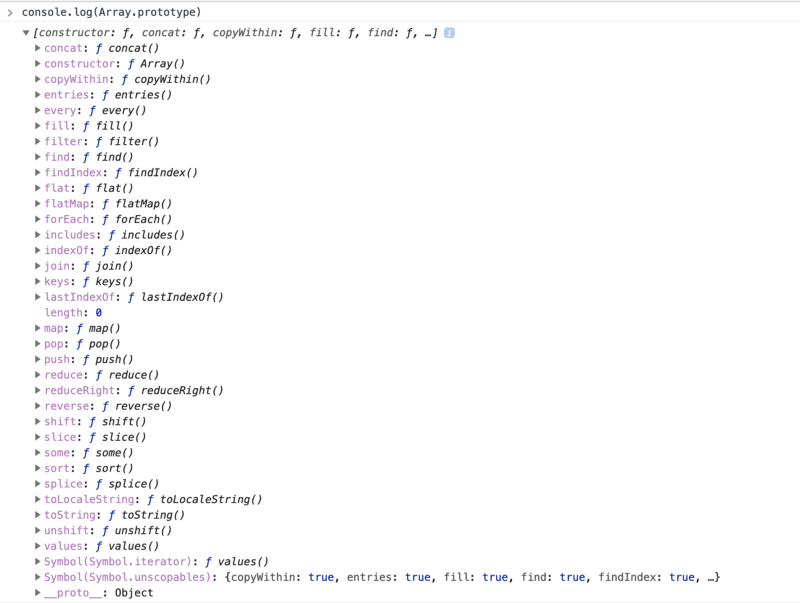Click the reduceRight property entry
Viewport: 800px width, 603px height.
coord(82,390)
